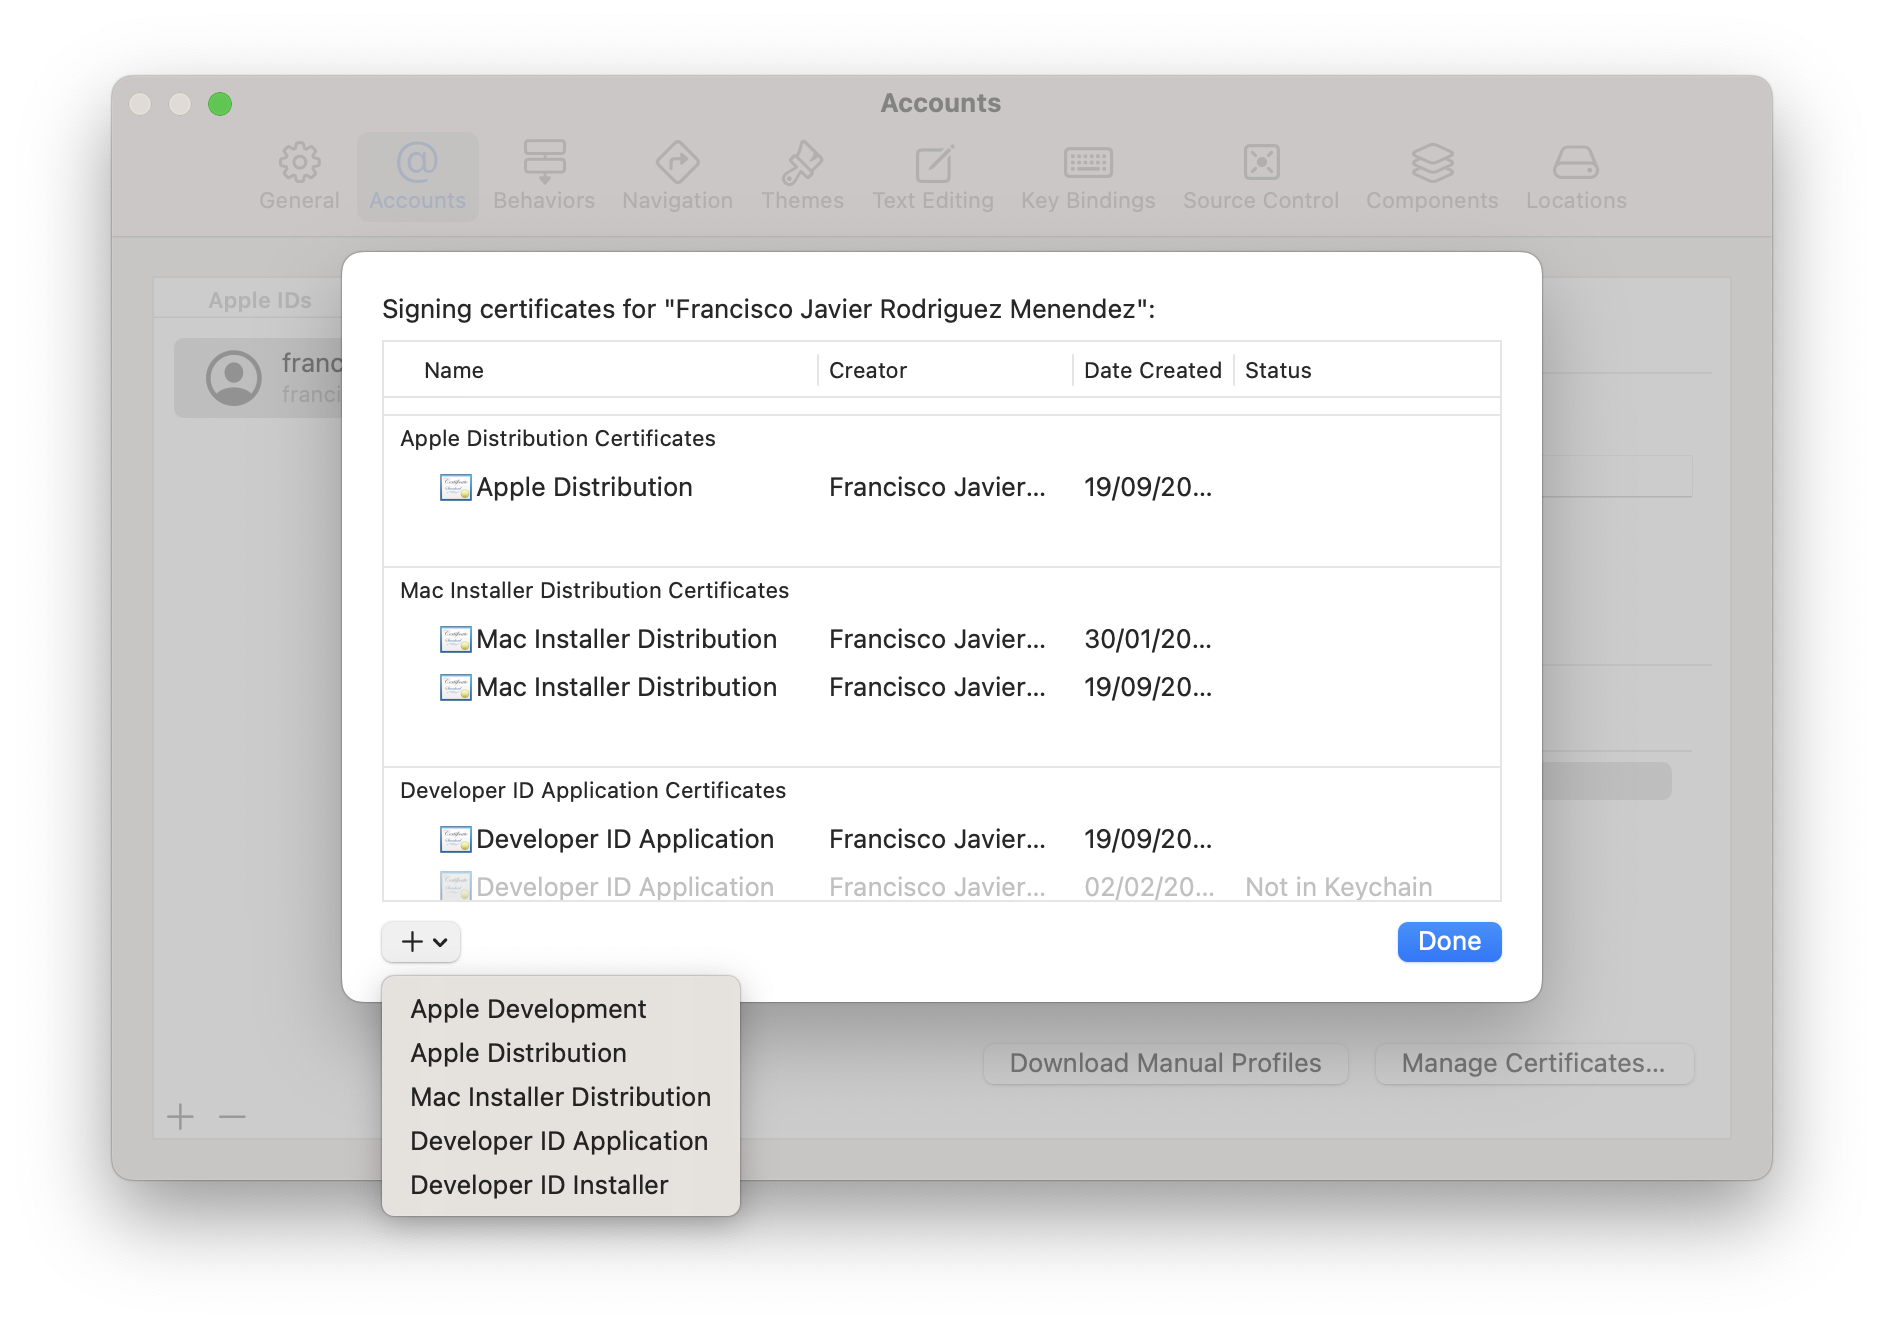Select Developer ID Application dated 19/09
Image resolution: width=1884 pixels, height=1328 pixels.
(x=942, y=840)
